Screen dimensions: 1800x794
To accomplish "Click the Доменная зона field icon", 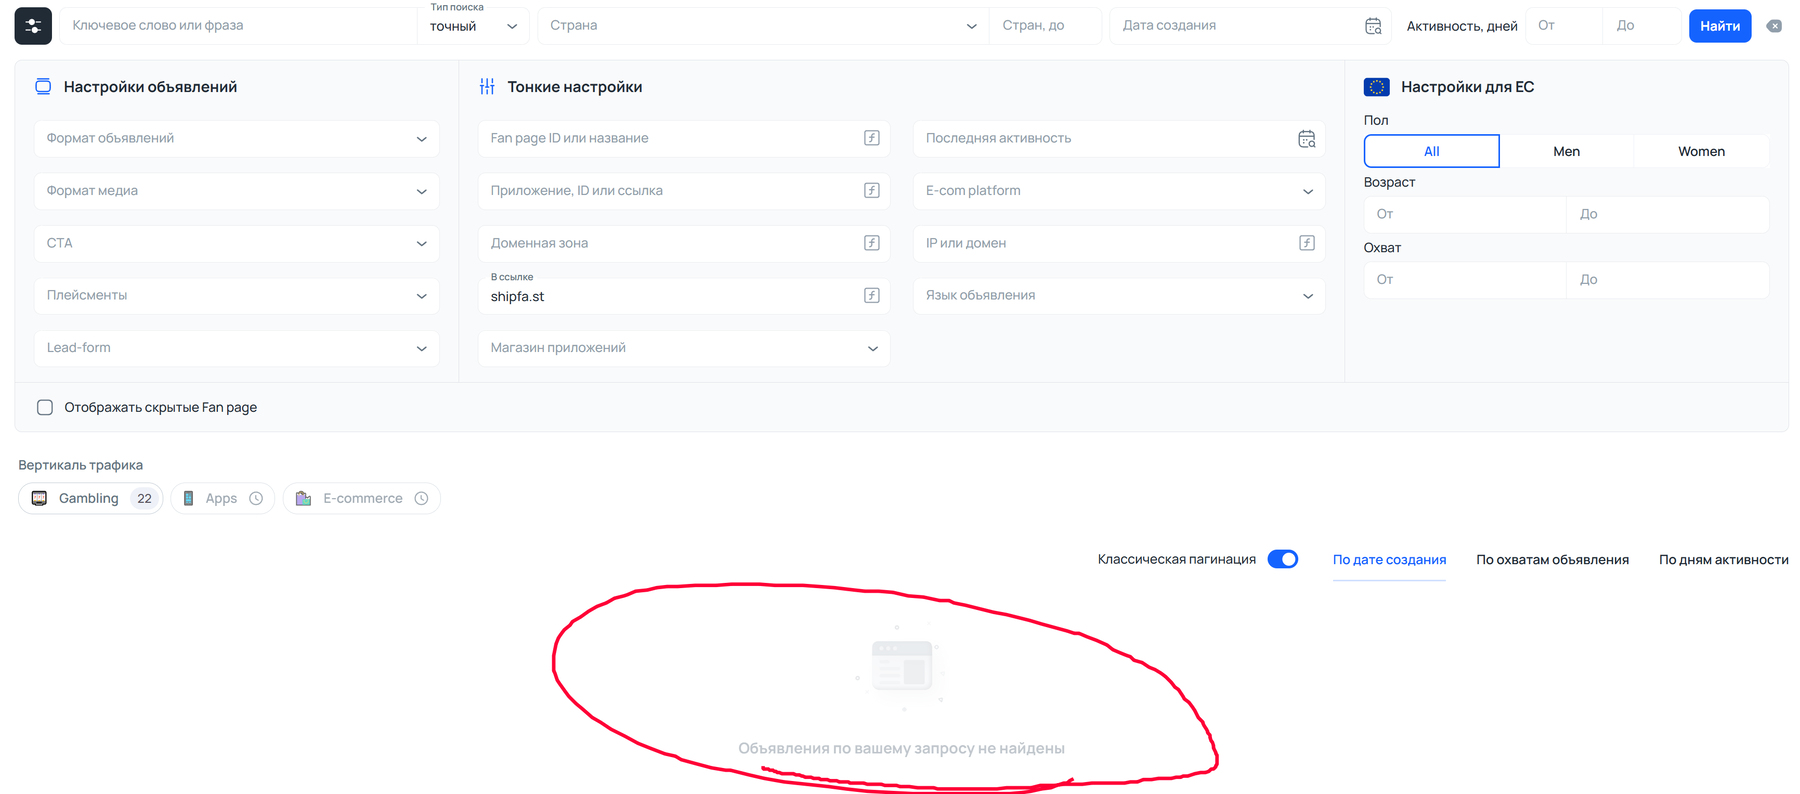I will point(872,243).
